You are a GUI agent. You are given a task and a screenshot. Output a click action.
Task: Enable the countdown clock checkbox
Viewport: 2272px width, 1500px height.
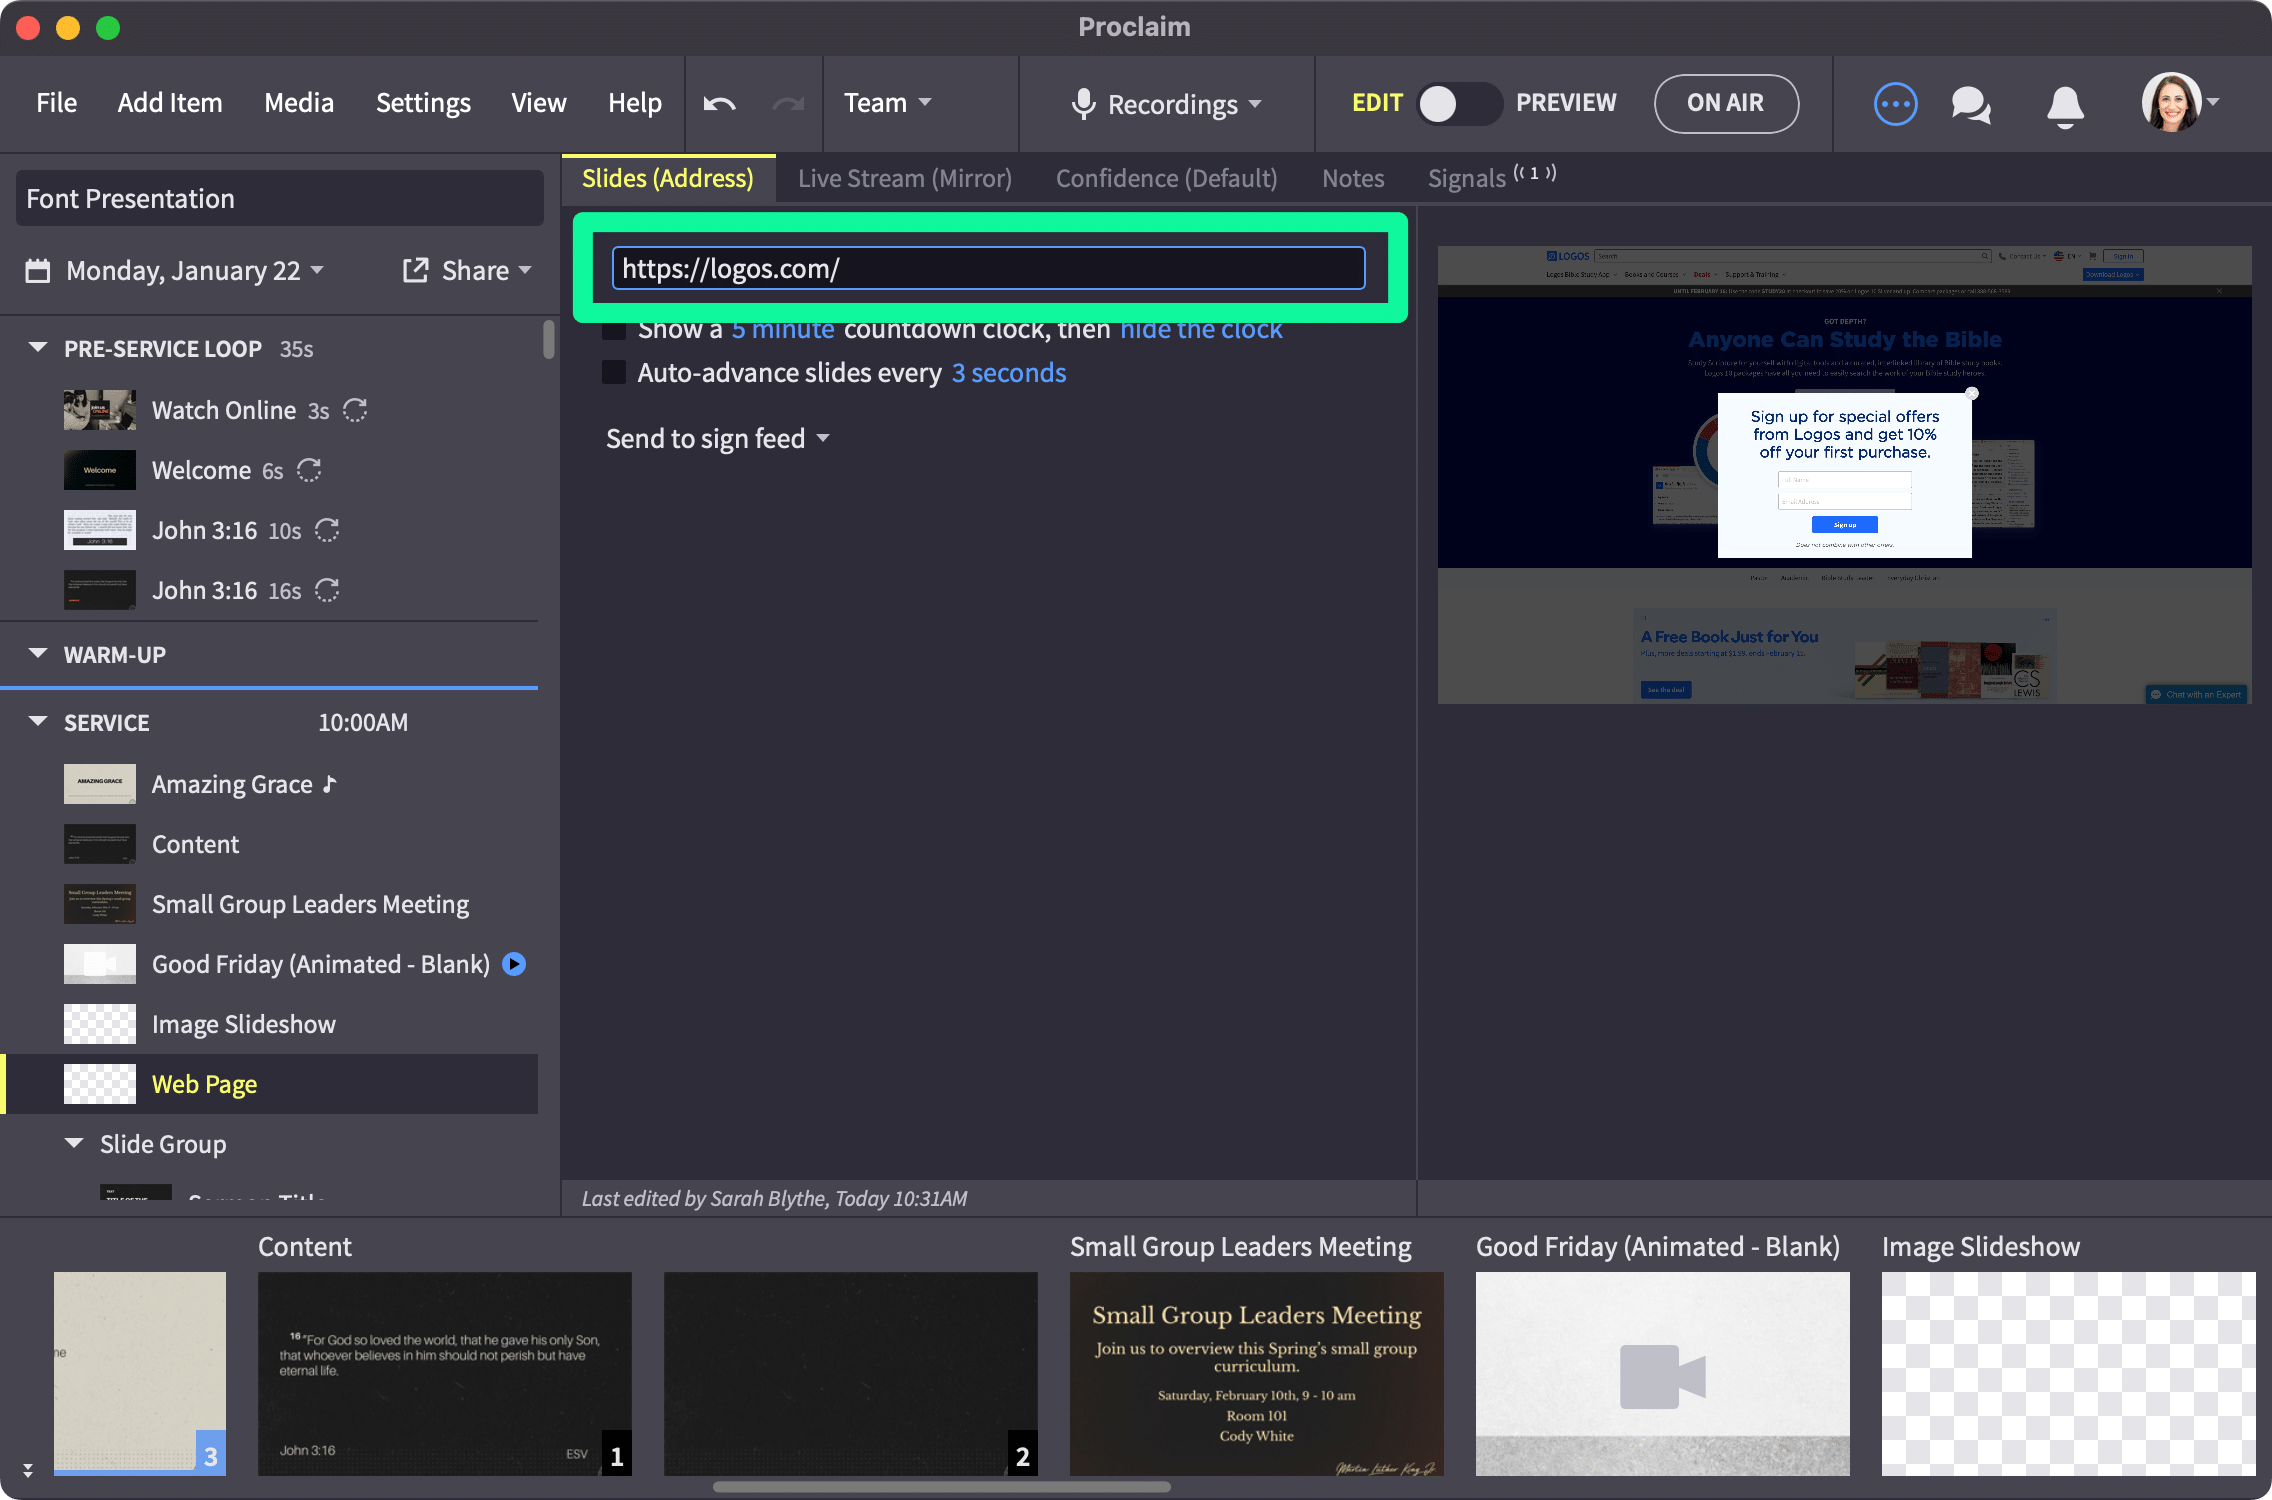pyautogui.click(x=614, y=329)
